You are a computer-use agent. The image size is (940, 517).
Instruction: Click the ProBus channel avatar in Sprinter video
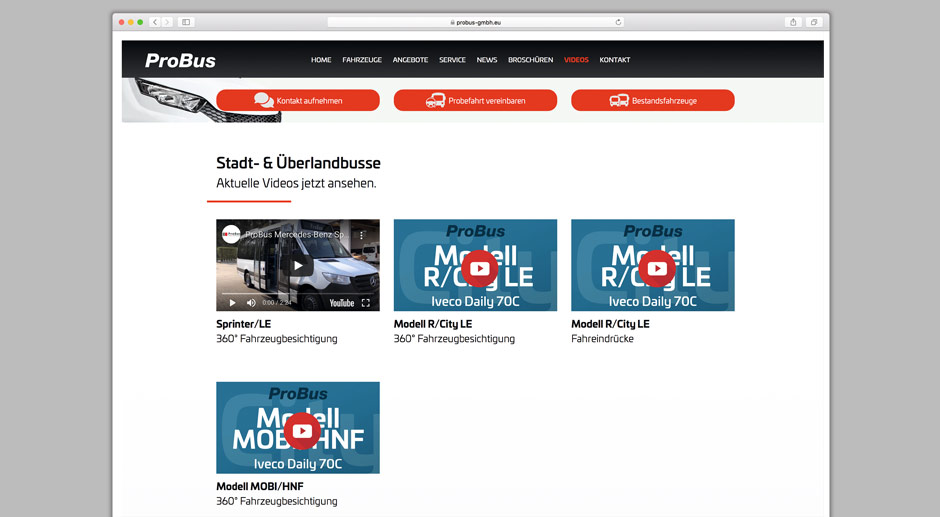tap(231, 235)
